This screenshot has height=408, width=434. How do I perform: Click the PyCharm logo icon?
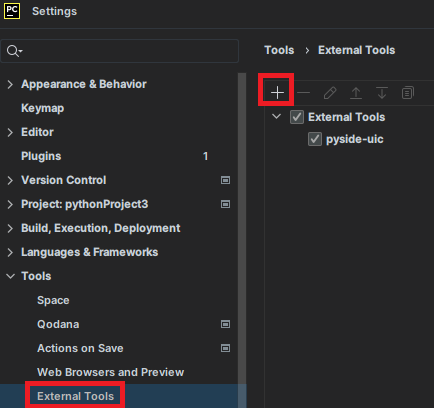click(x=12, y=11)
